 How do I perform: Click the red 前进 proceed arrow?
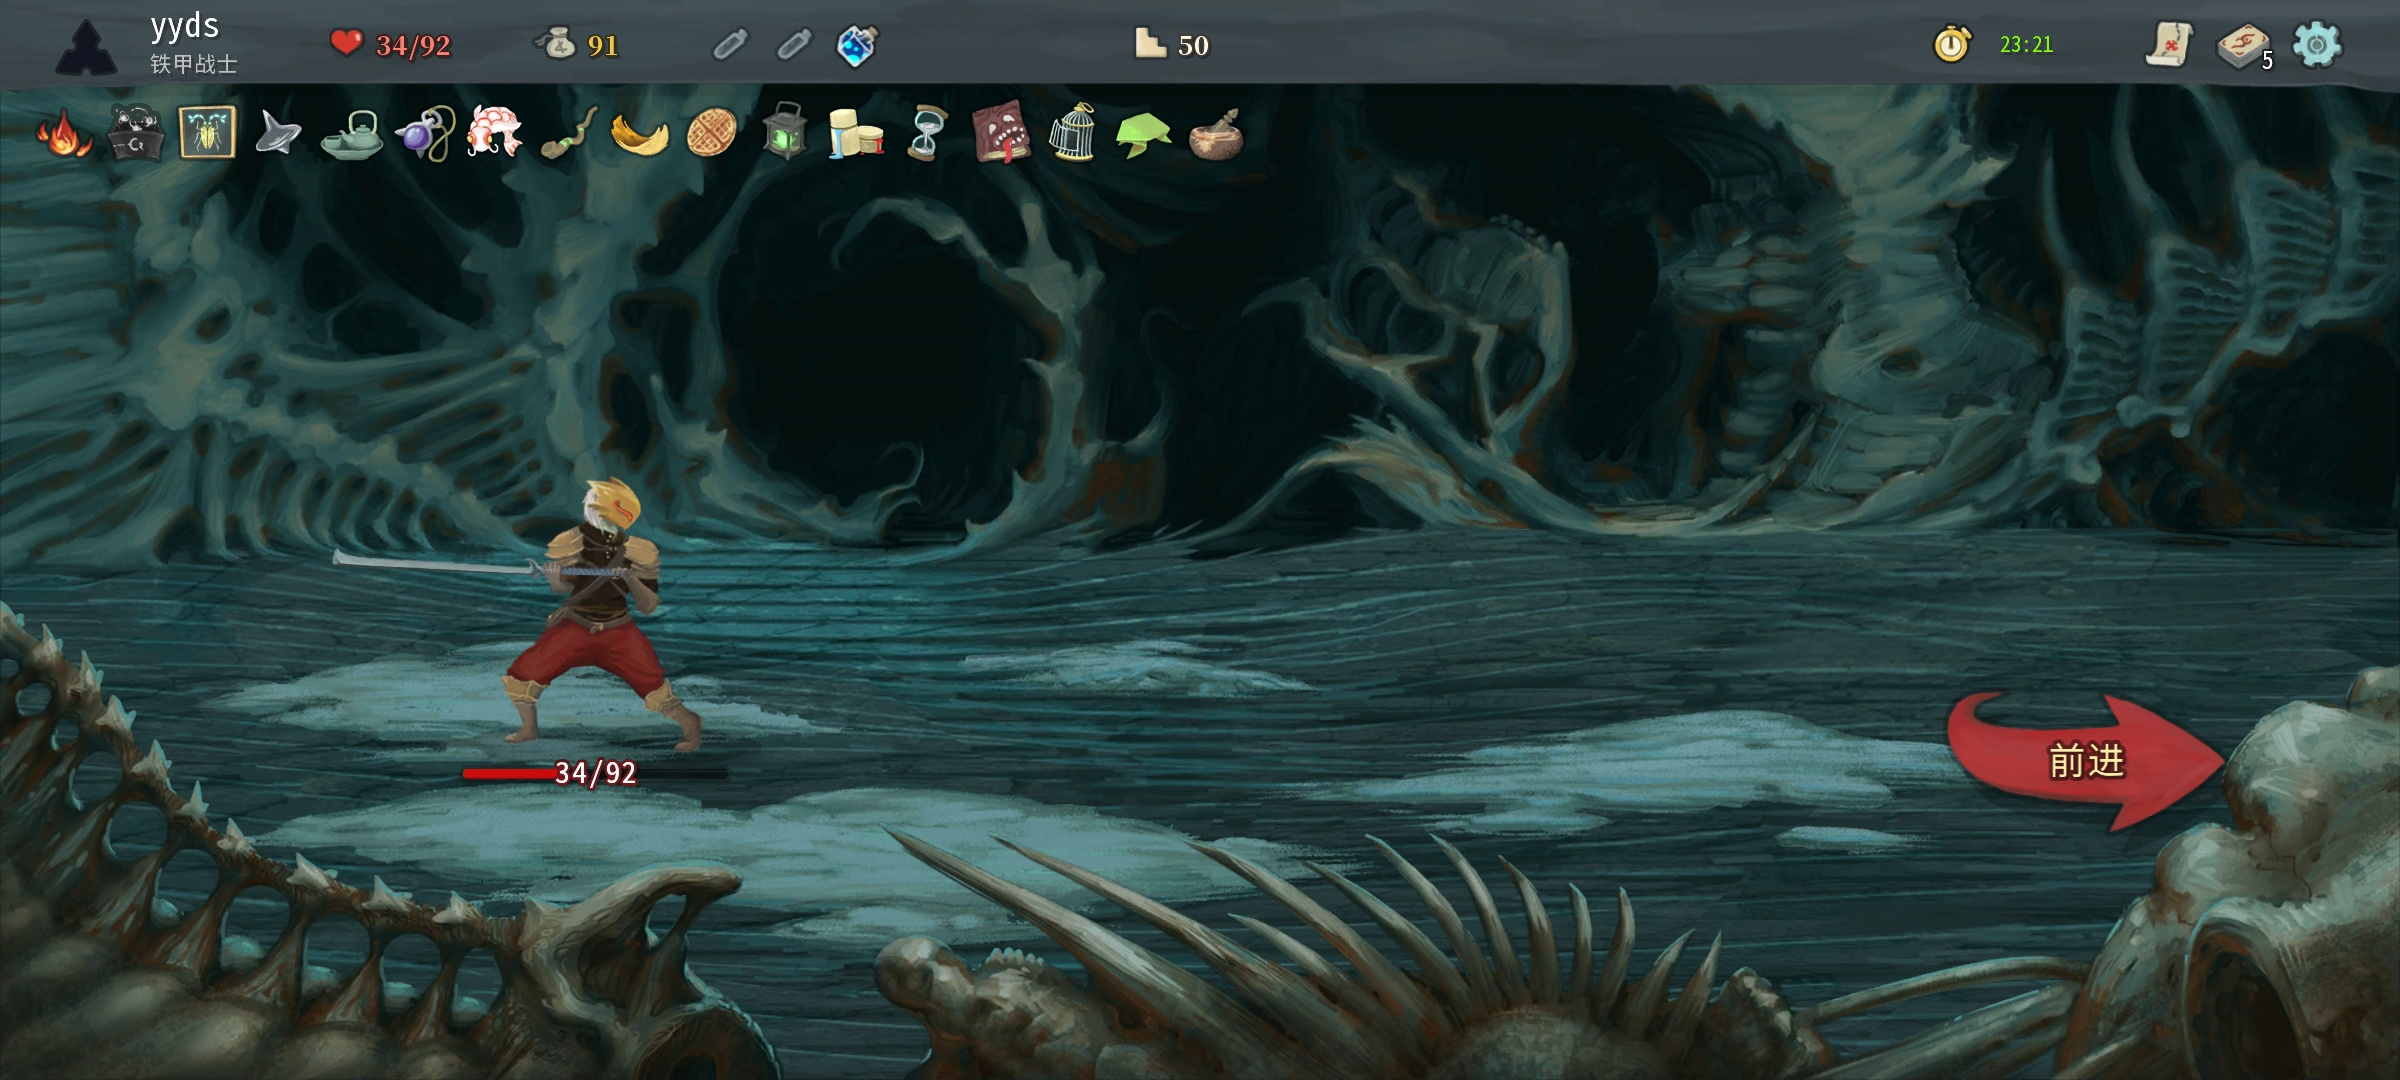click(x=2086, y=761)
